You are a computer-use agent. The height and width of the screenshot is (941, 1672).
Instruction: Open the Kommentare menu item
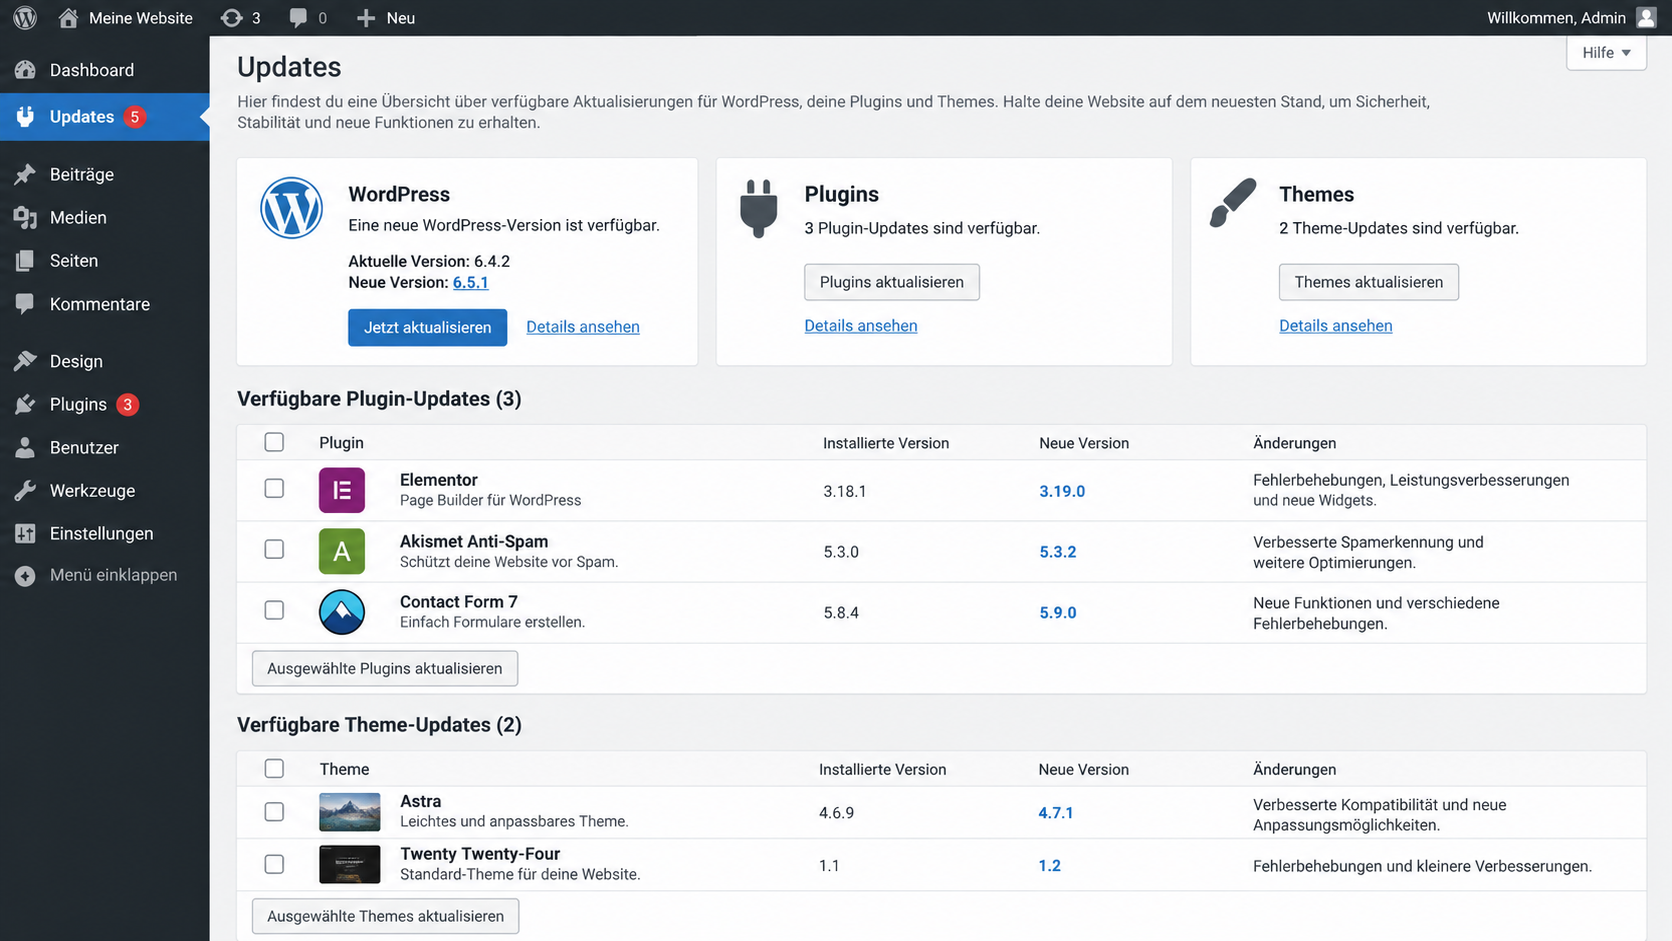click(x=105, y=304)
